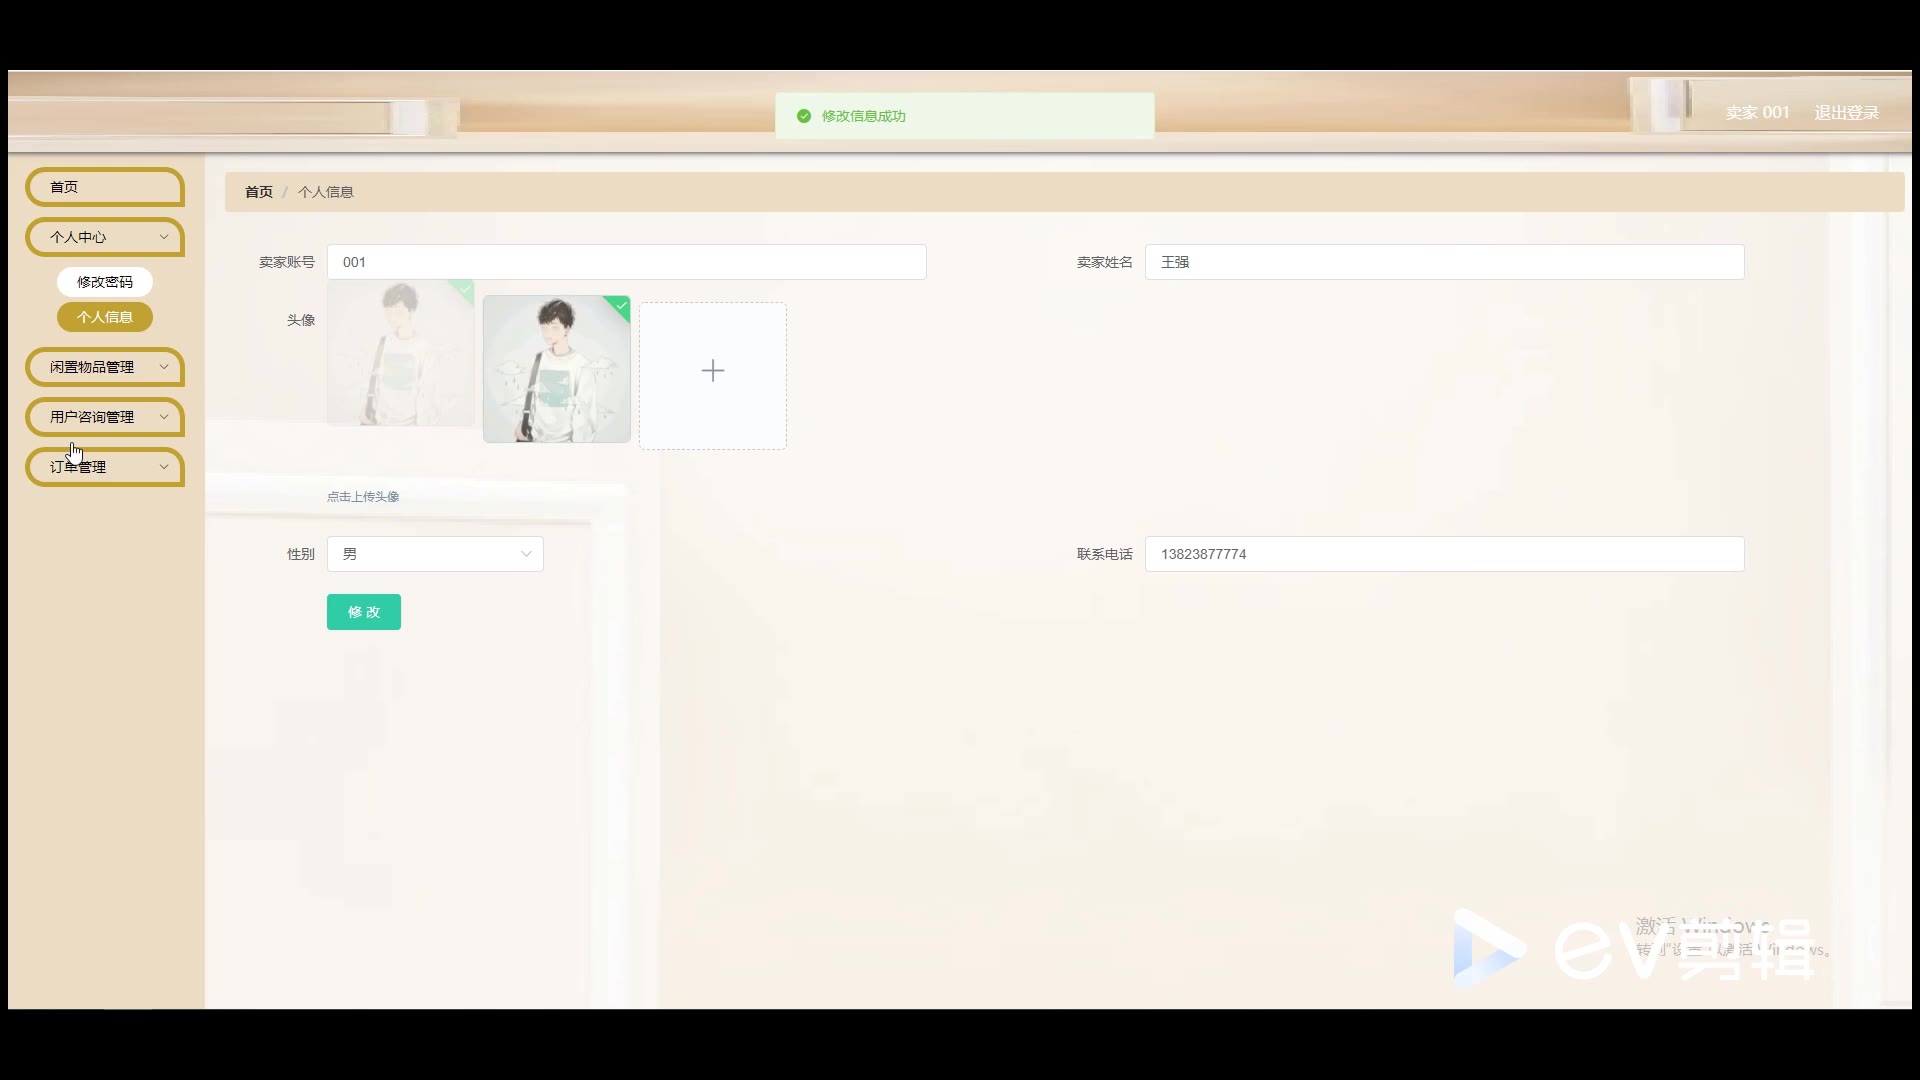Click the 联系电话 phone input field
Screen dimensions: 1920x1080
click(x=1444, y=554)
